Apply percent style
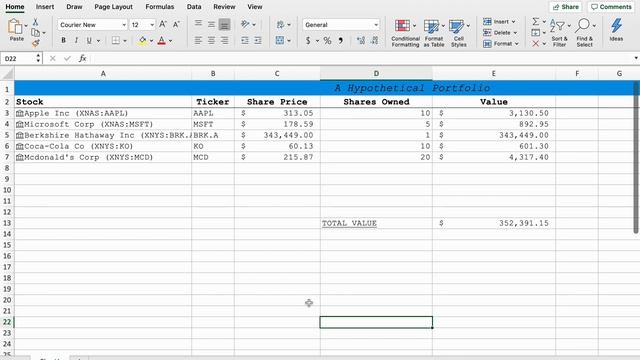 (x=327, y=40)
